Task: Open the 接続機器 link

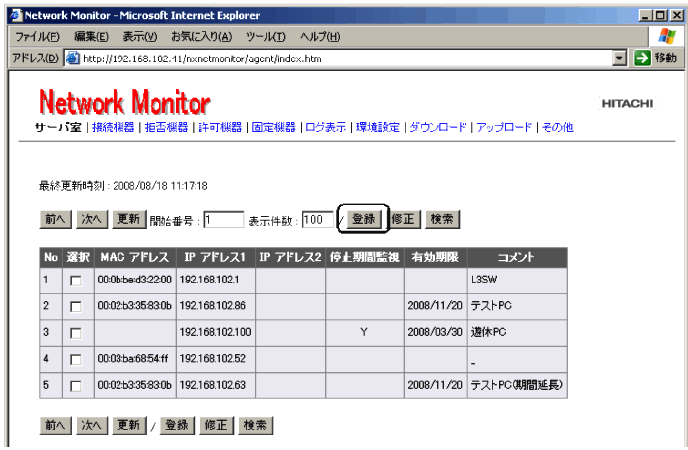Action: 113,127
